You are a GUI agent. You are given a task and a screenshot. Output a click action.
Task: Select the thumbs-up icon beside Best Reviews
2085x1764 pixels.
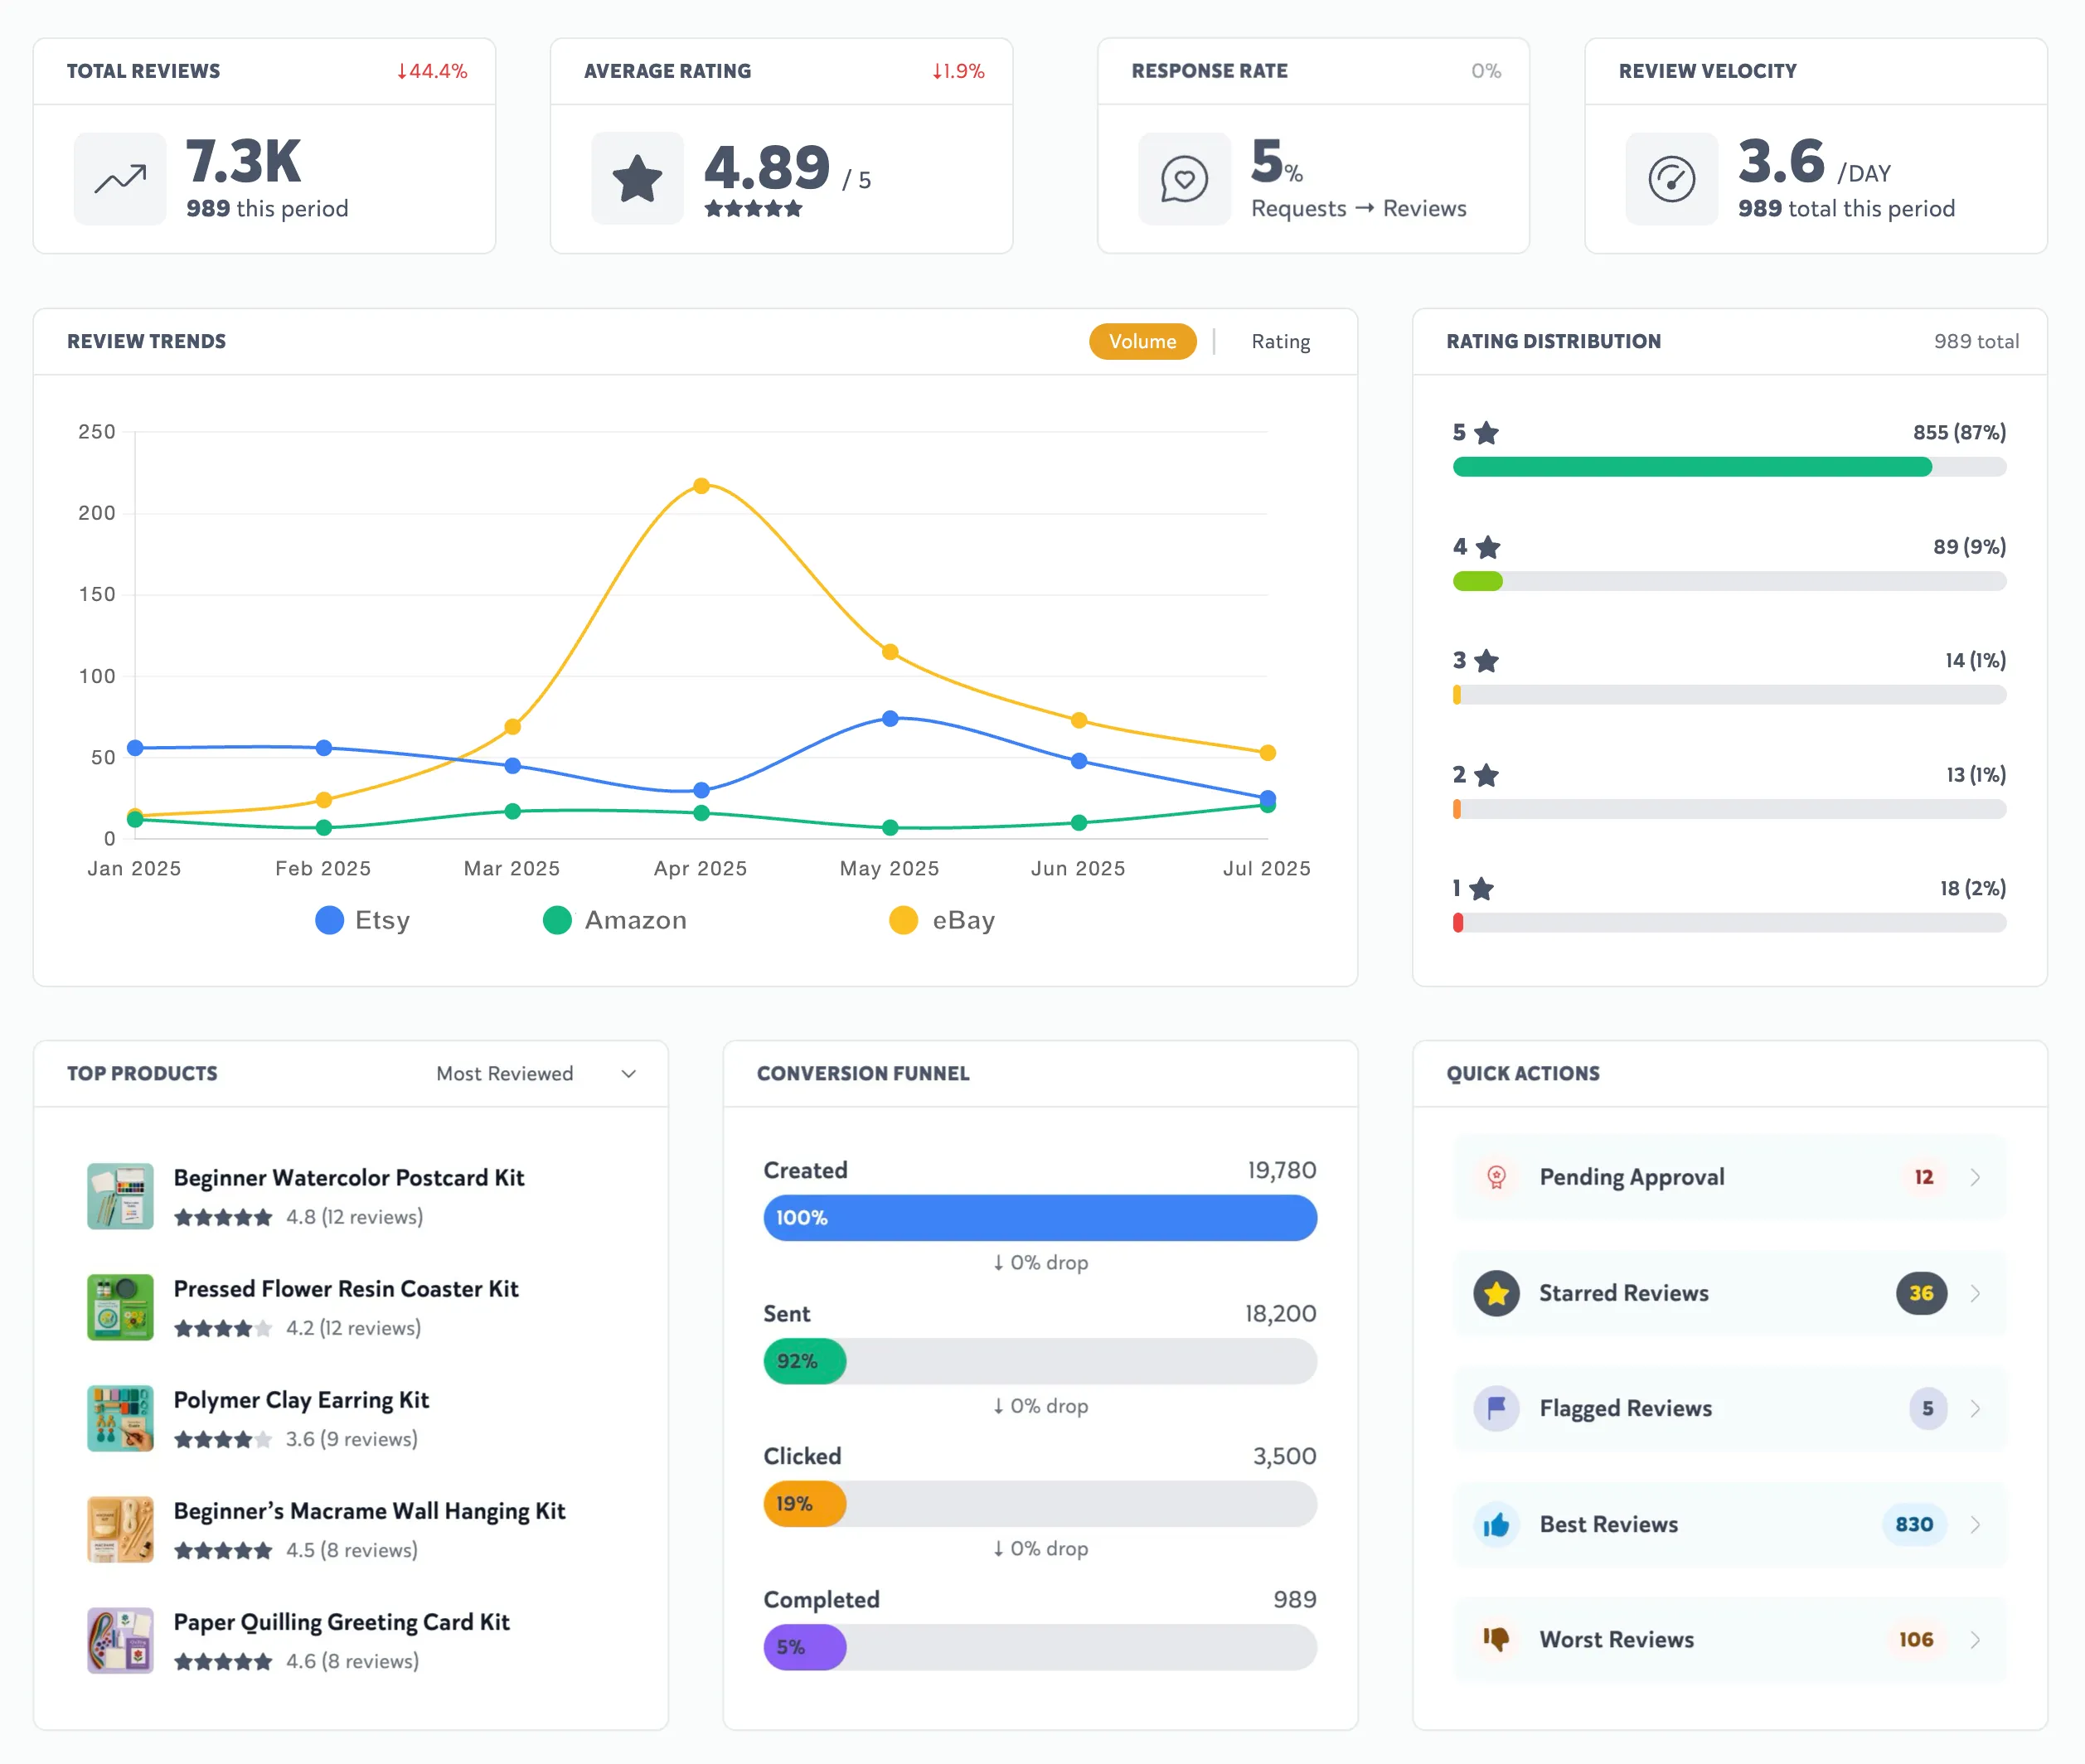[1496, 1524]
